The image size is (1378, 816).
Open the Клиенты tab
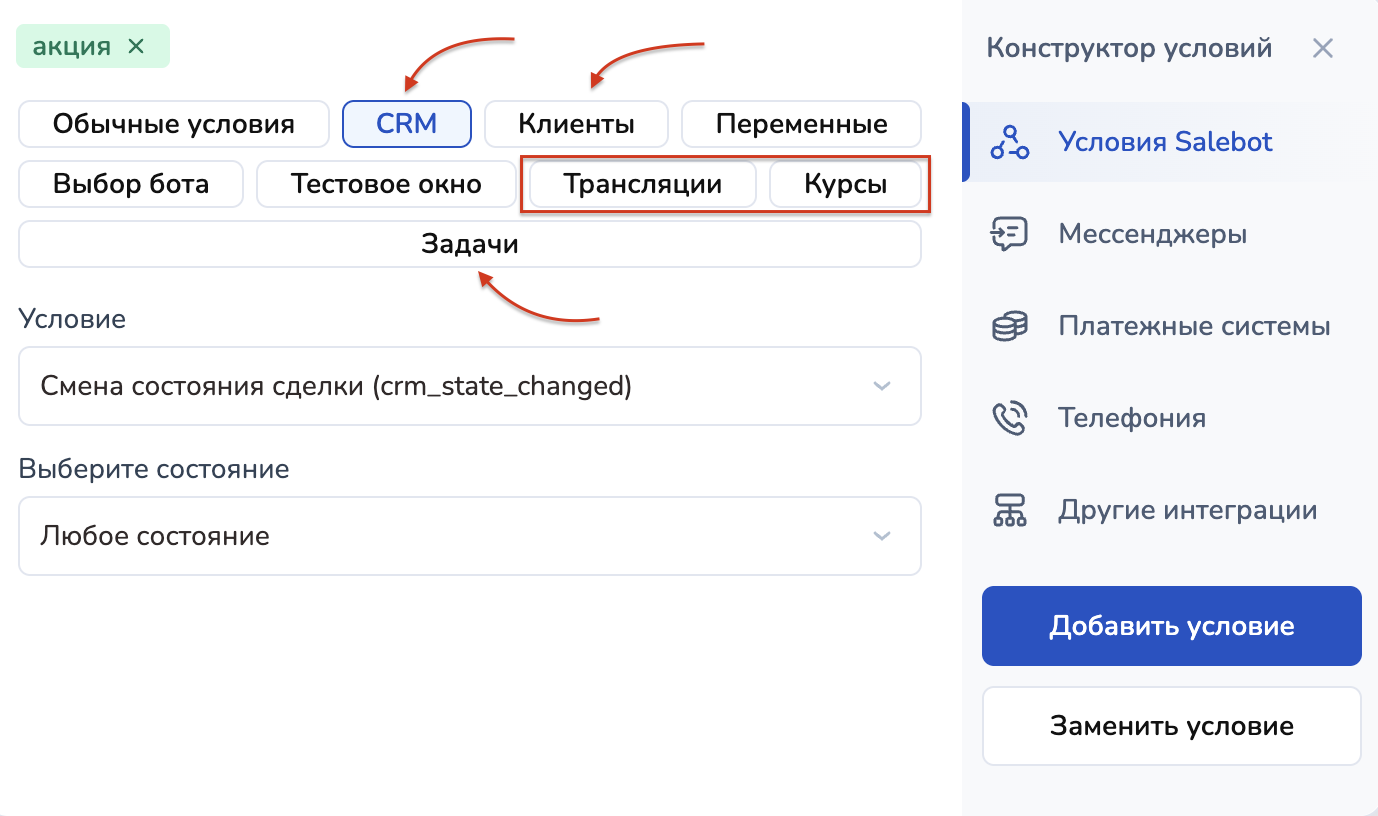click(x=576, y=124)
